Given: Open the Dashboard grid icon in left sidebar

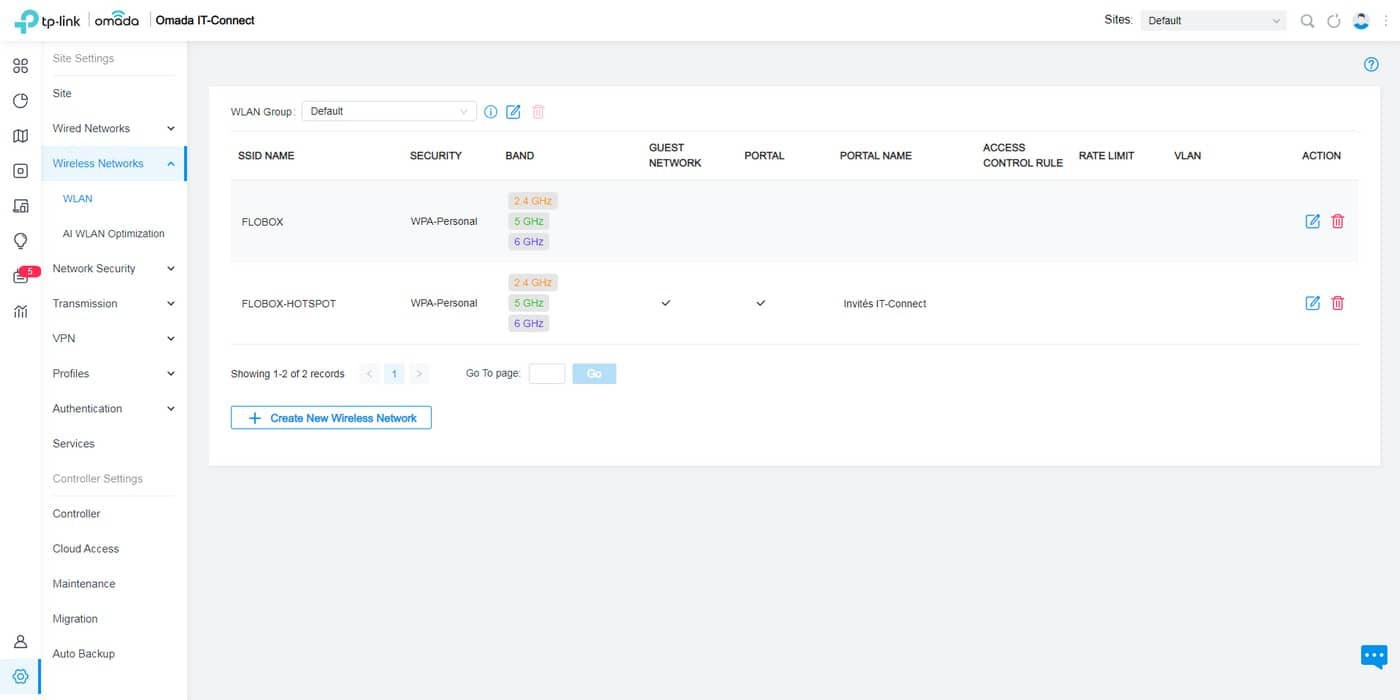Looking at the screenshot, I should [20, 65].
